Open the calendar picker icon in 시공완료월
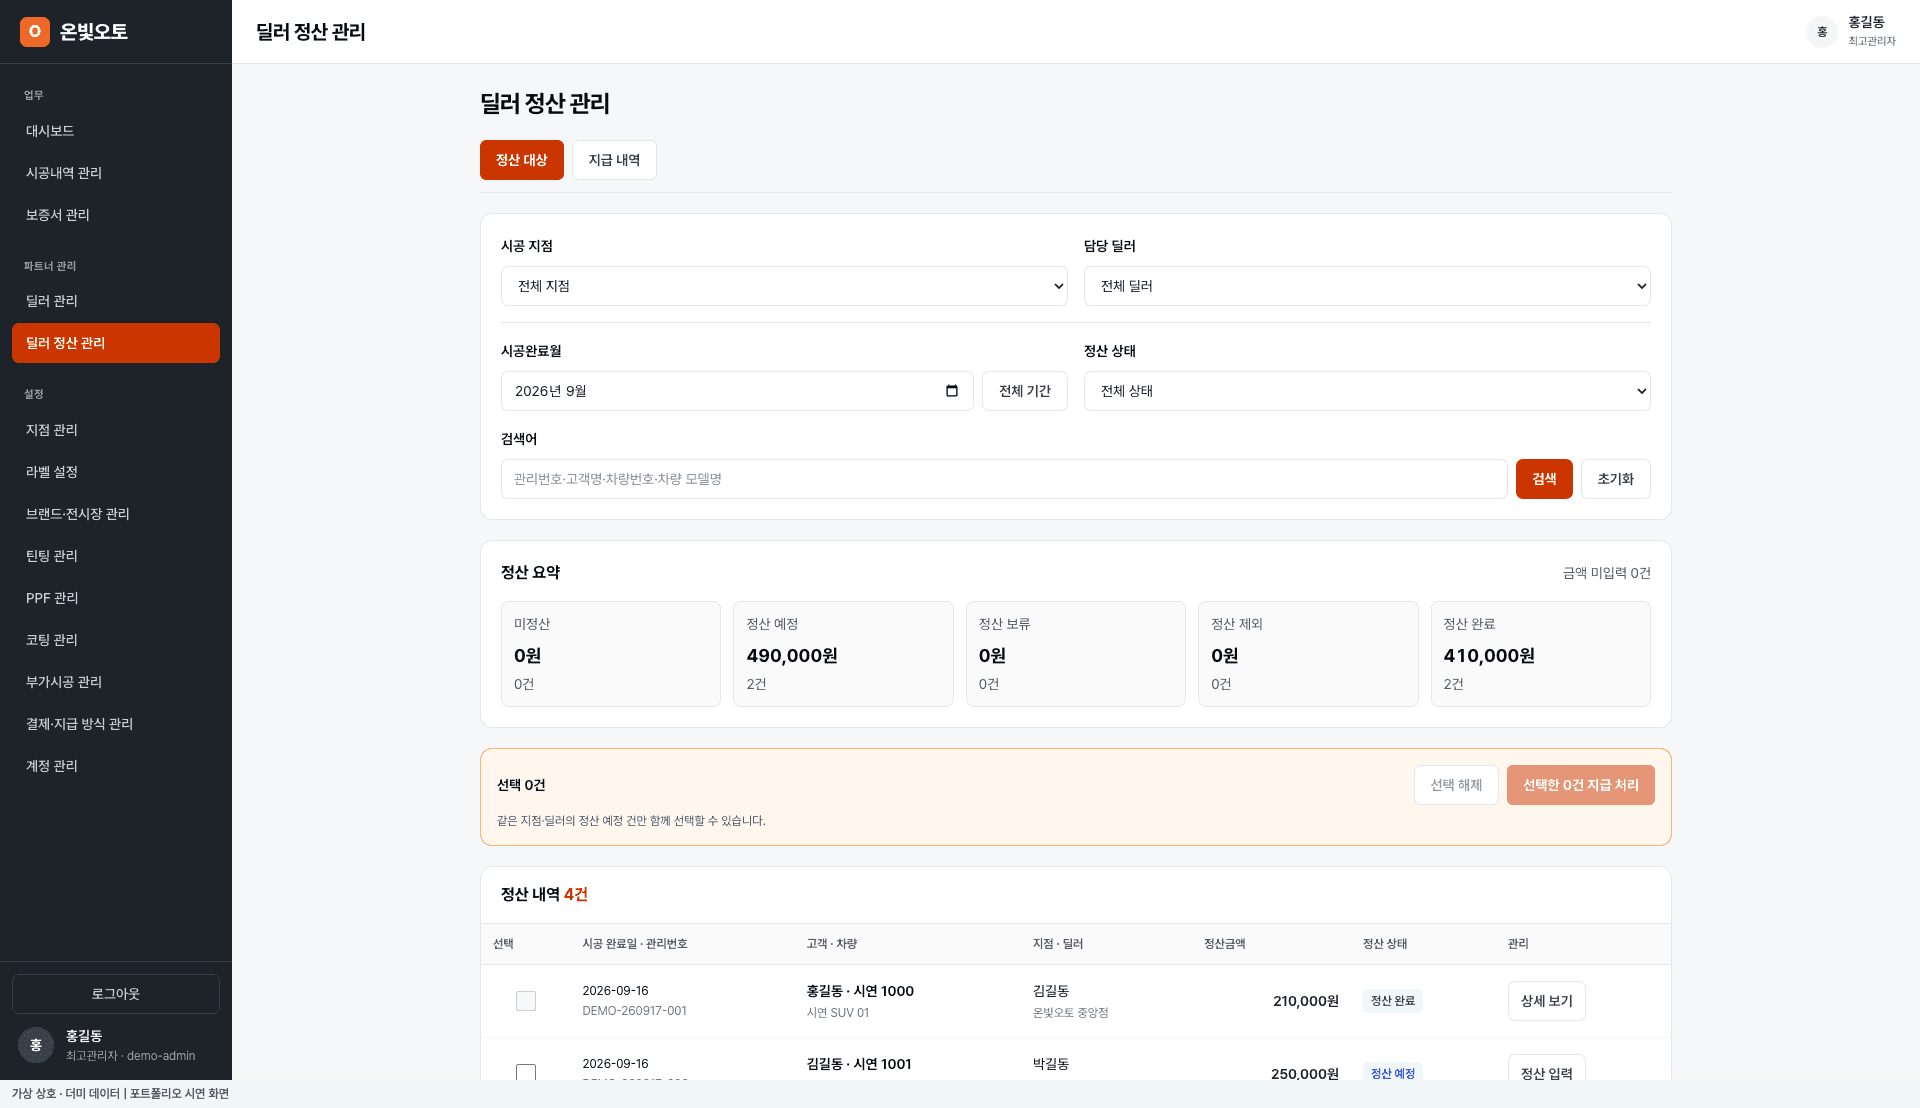 (x=952, y=391)
